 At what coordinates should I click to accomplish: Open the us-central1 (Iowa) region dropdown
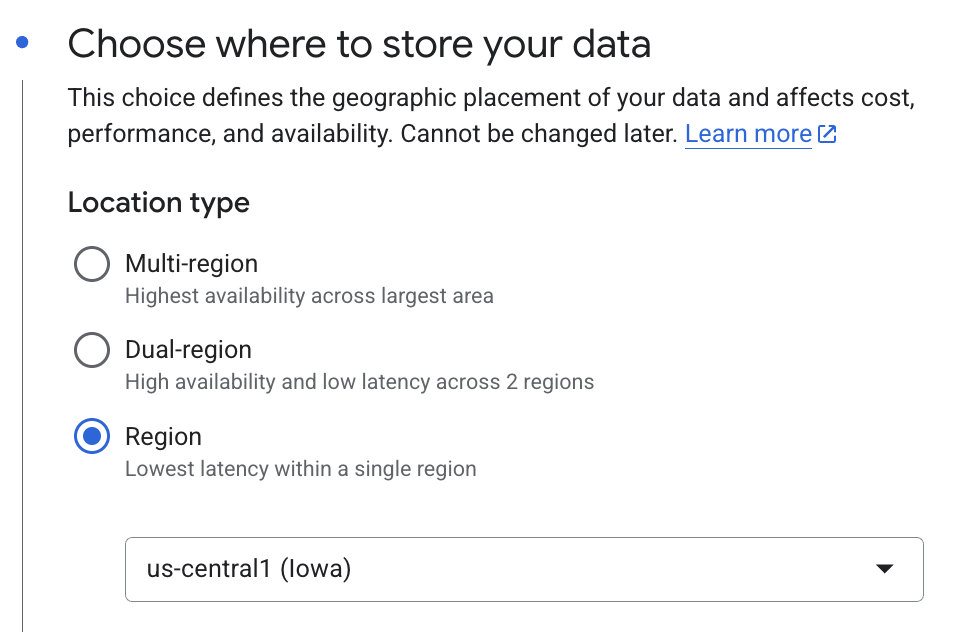click(x=524, y=569)
